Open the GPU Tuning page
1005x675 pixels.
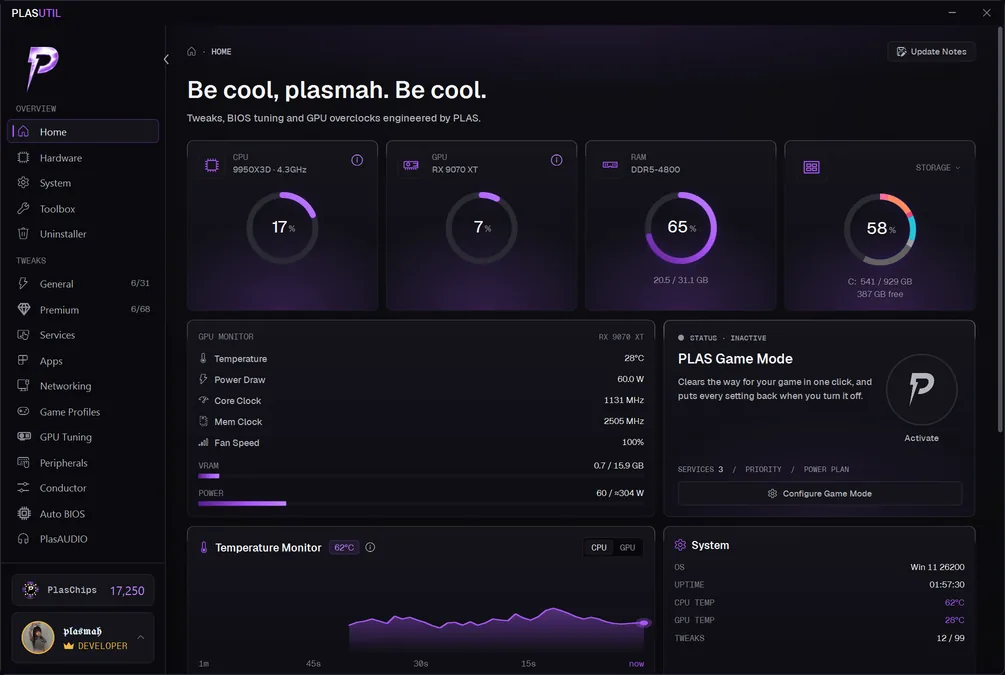83,437
